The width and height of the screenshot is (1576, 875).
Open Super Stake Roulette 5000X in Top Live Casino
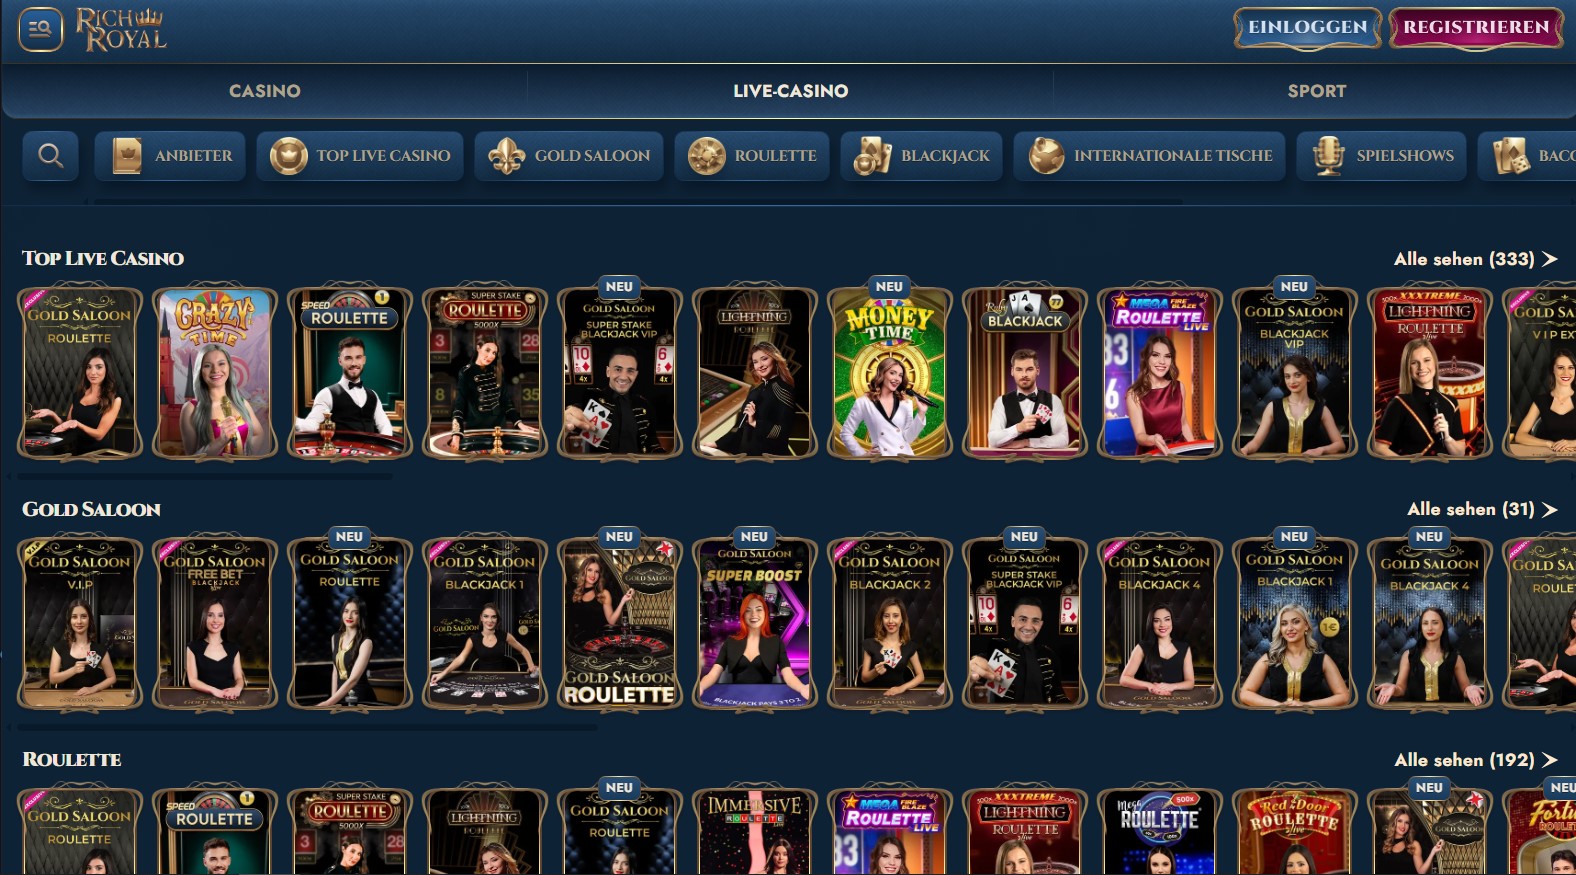click(x=485, y=372)
